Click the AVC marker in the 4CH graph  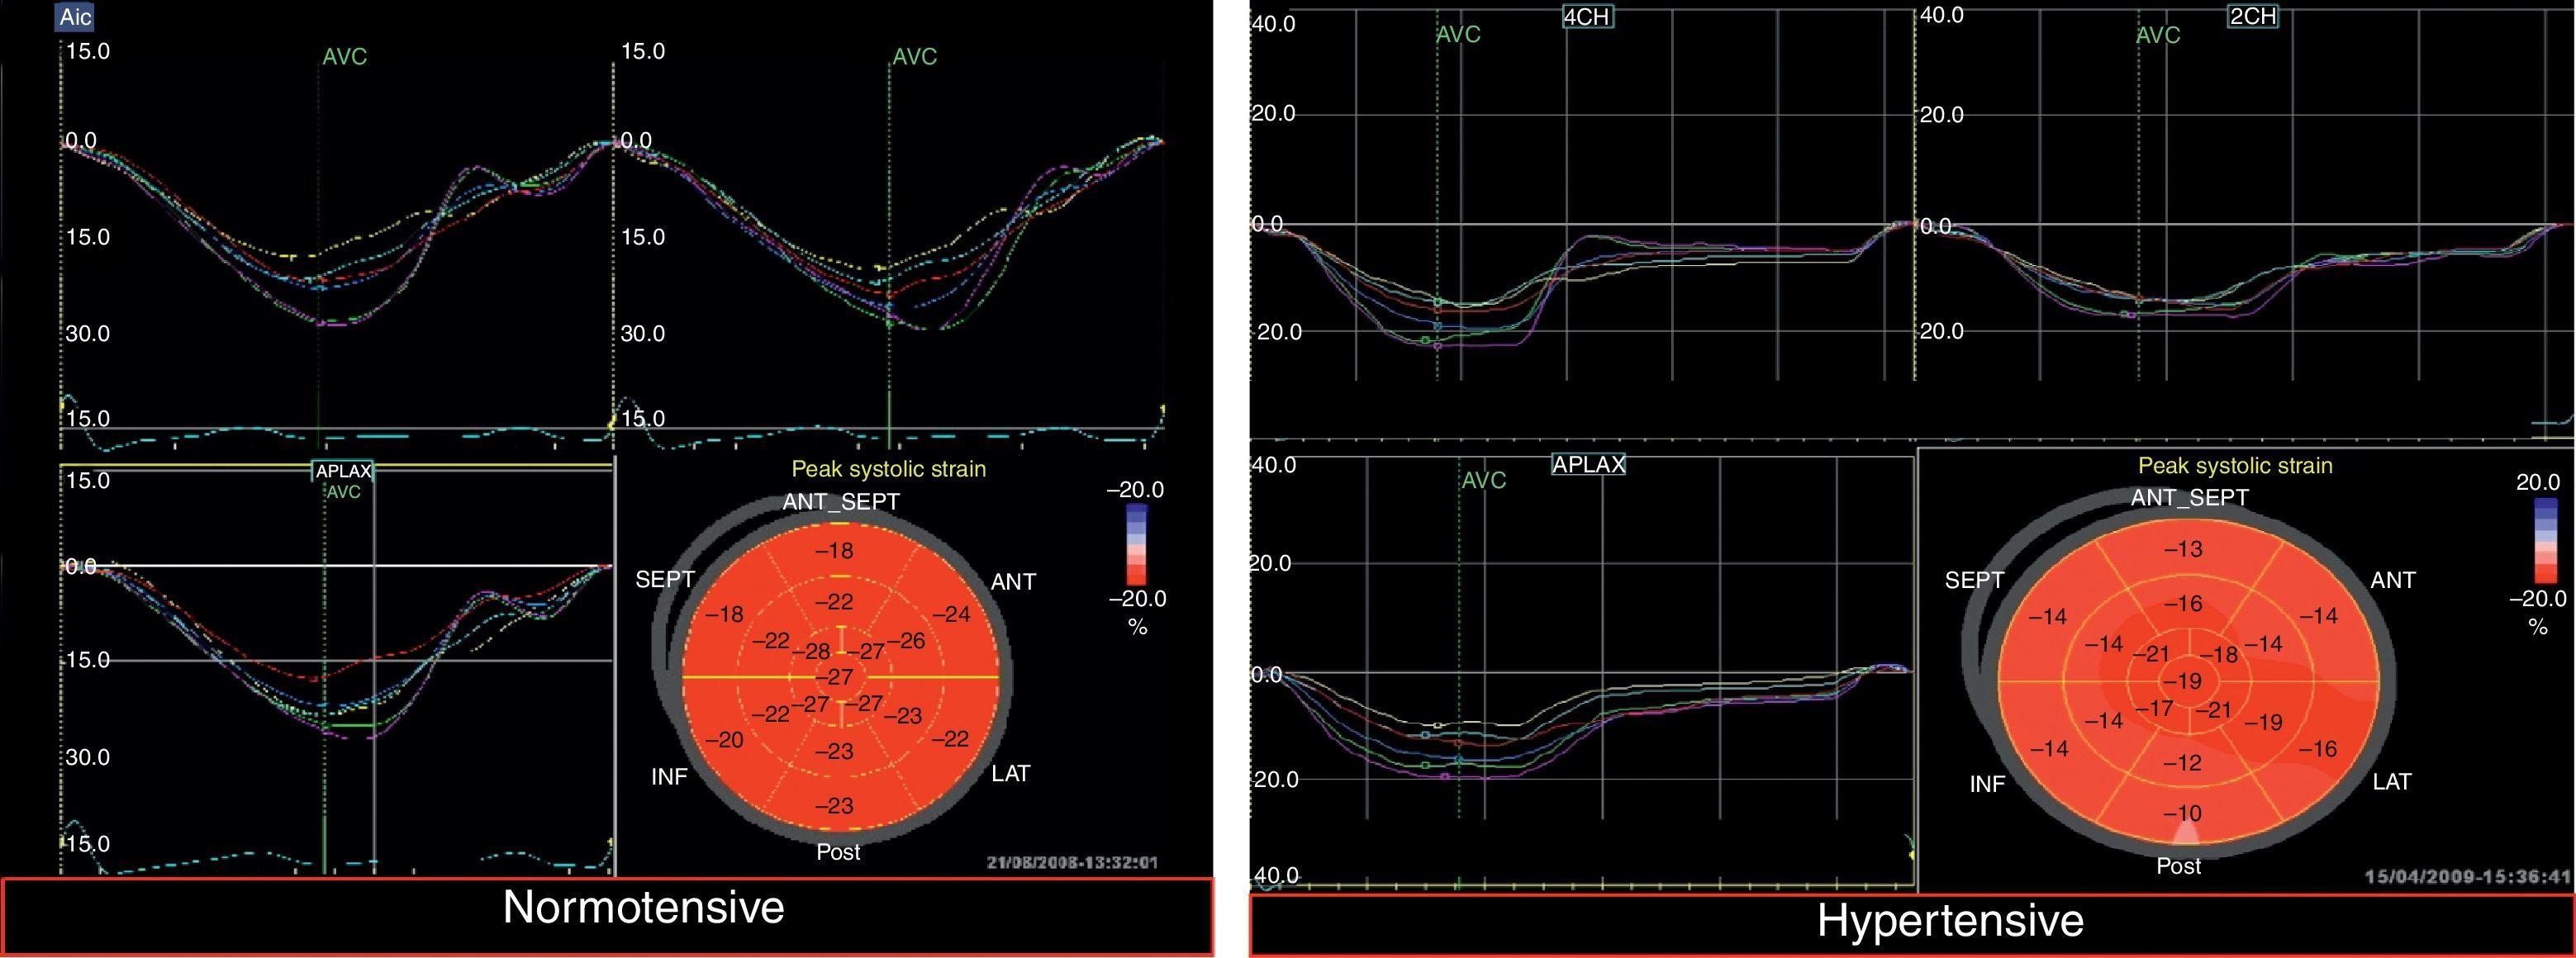point(1458,34)
